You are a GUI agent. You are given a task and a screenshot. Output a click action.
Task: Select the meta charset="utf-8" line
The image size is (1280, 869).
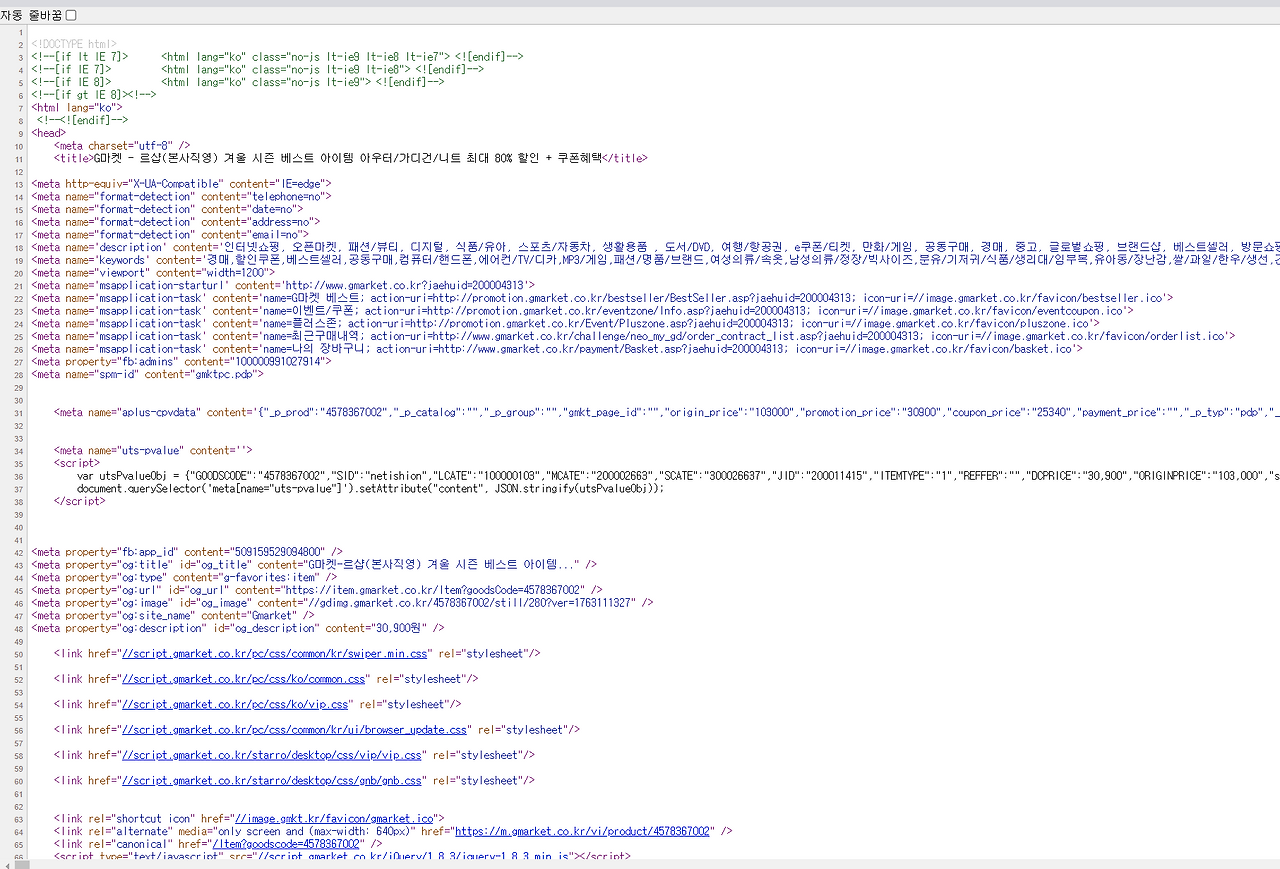122,145
